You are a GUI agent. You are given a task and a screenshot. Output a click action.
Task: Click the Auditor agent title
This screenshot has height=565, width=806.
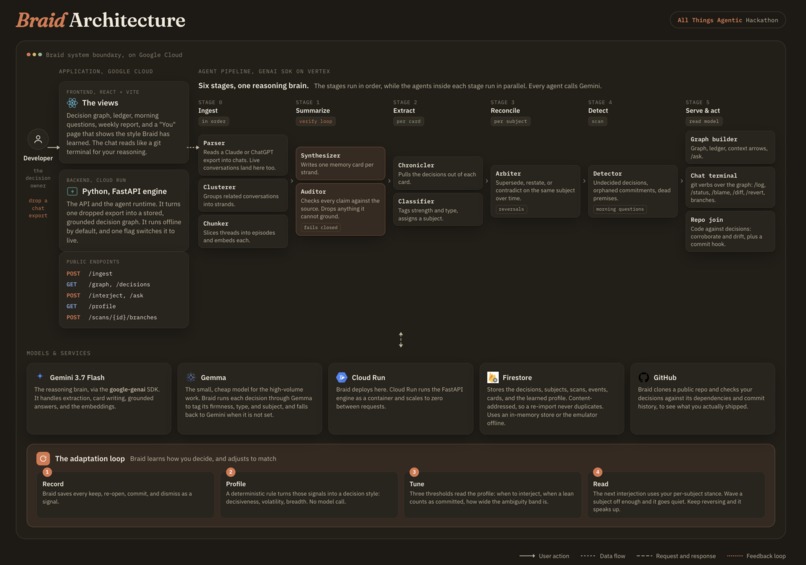click(313, 191)
